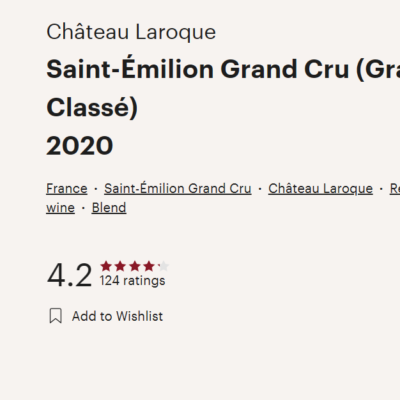Click the greyed-out fifth rating star
Viewport: 400px width, 400px height.
163,266
